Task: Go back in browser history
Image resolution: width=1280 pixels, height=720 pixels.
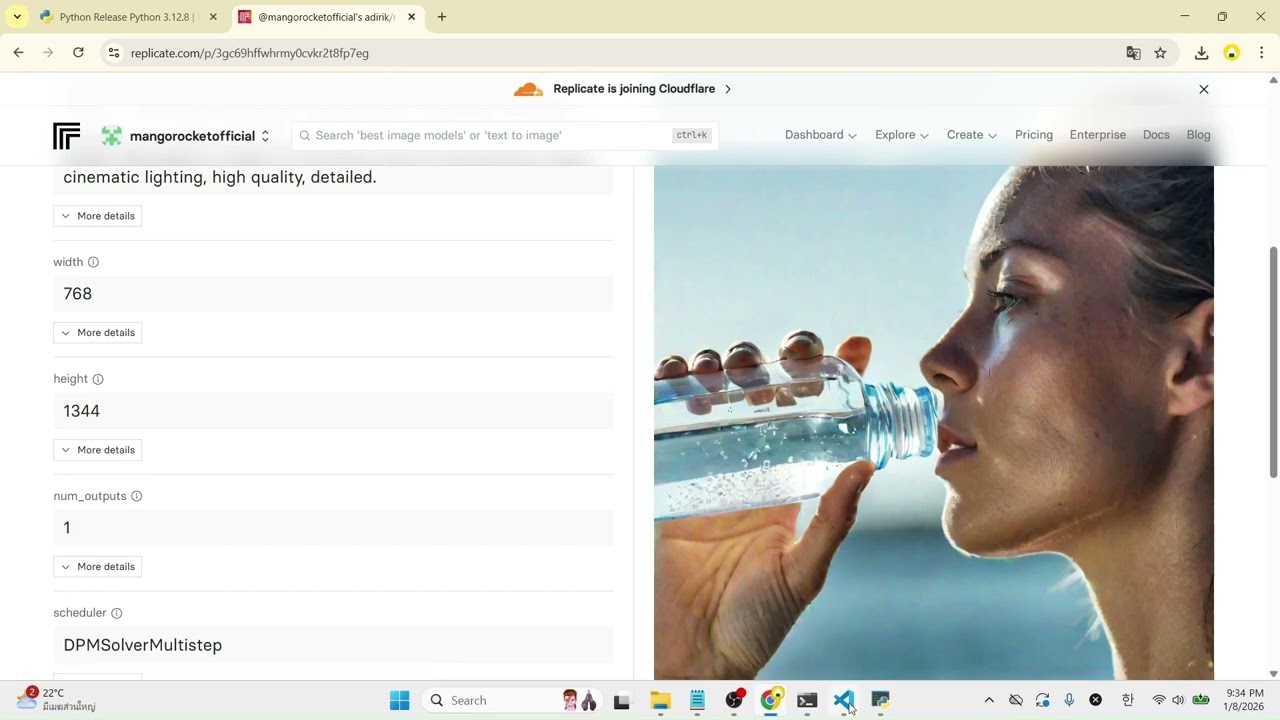Action: tap(18, 53)
